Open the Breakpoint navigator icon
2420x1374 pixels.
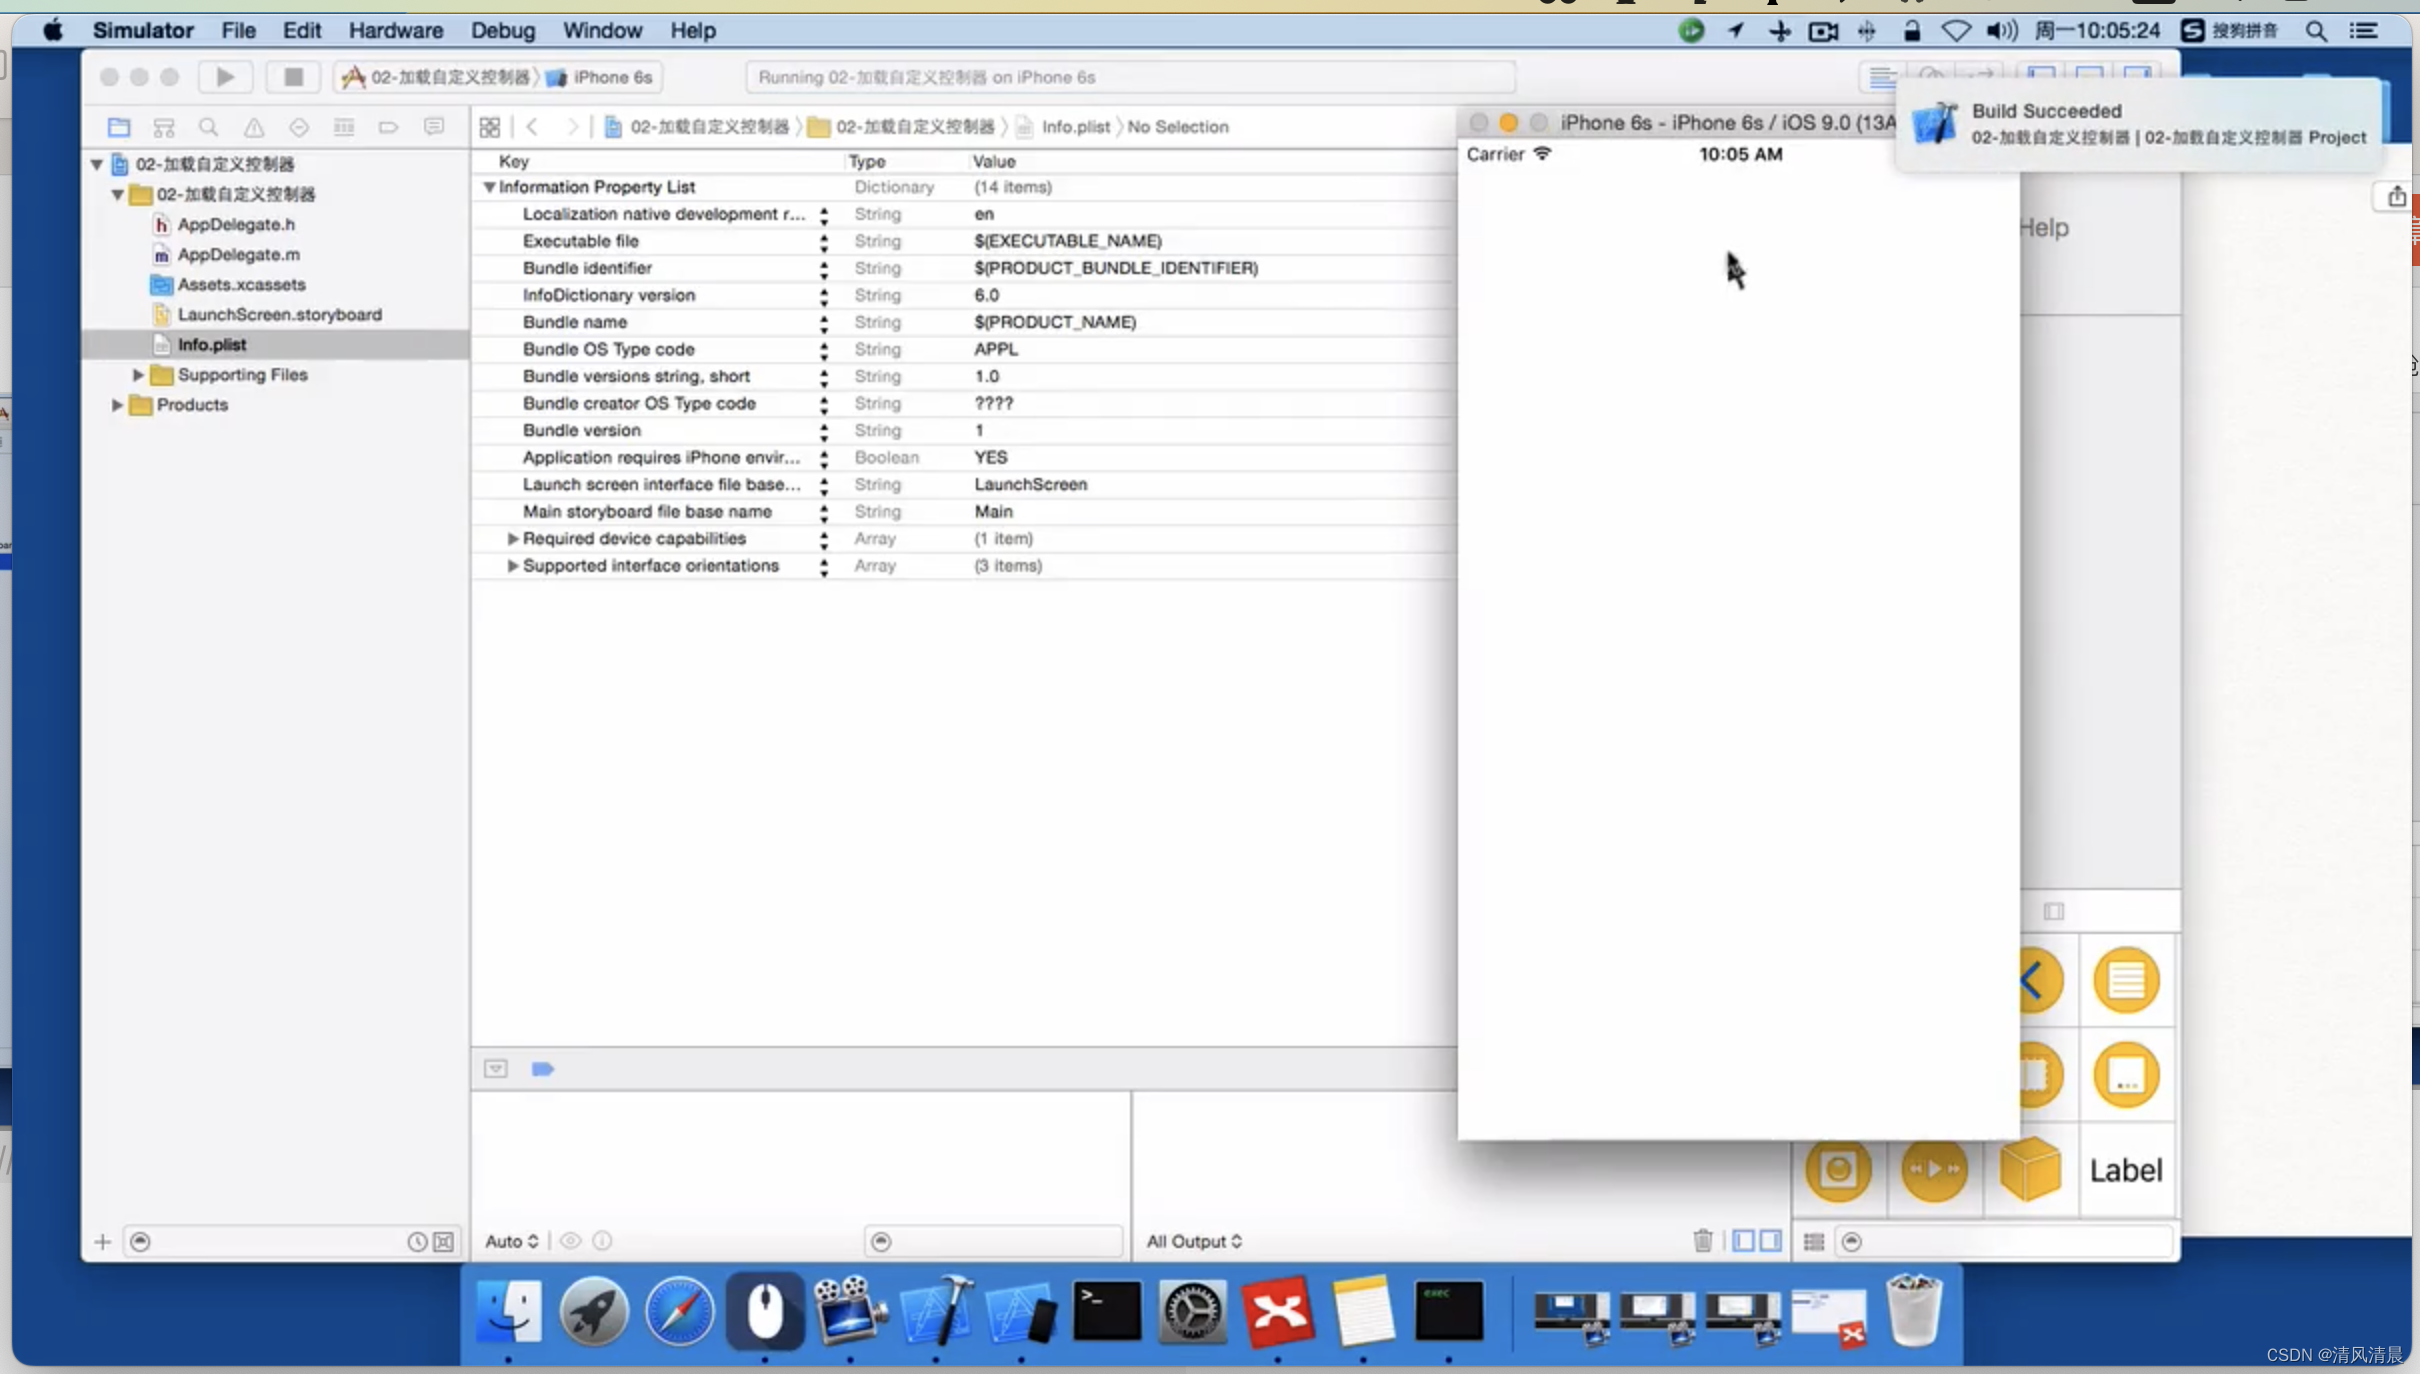pyautogui.click(x=388, y=127)
